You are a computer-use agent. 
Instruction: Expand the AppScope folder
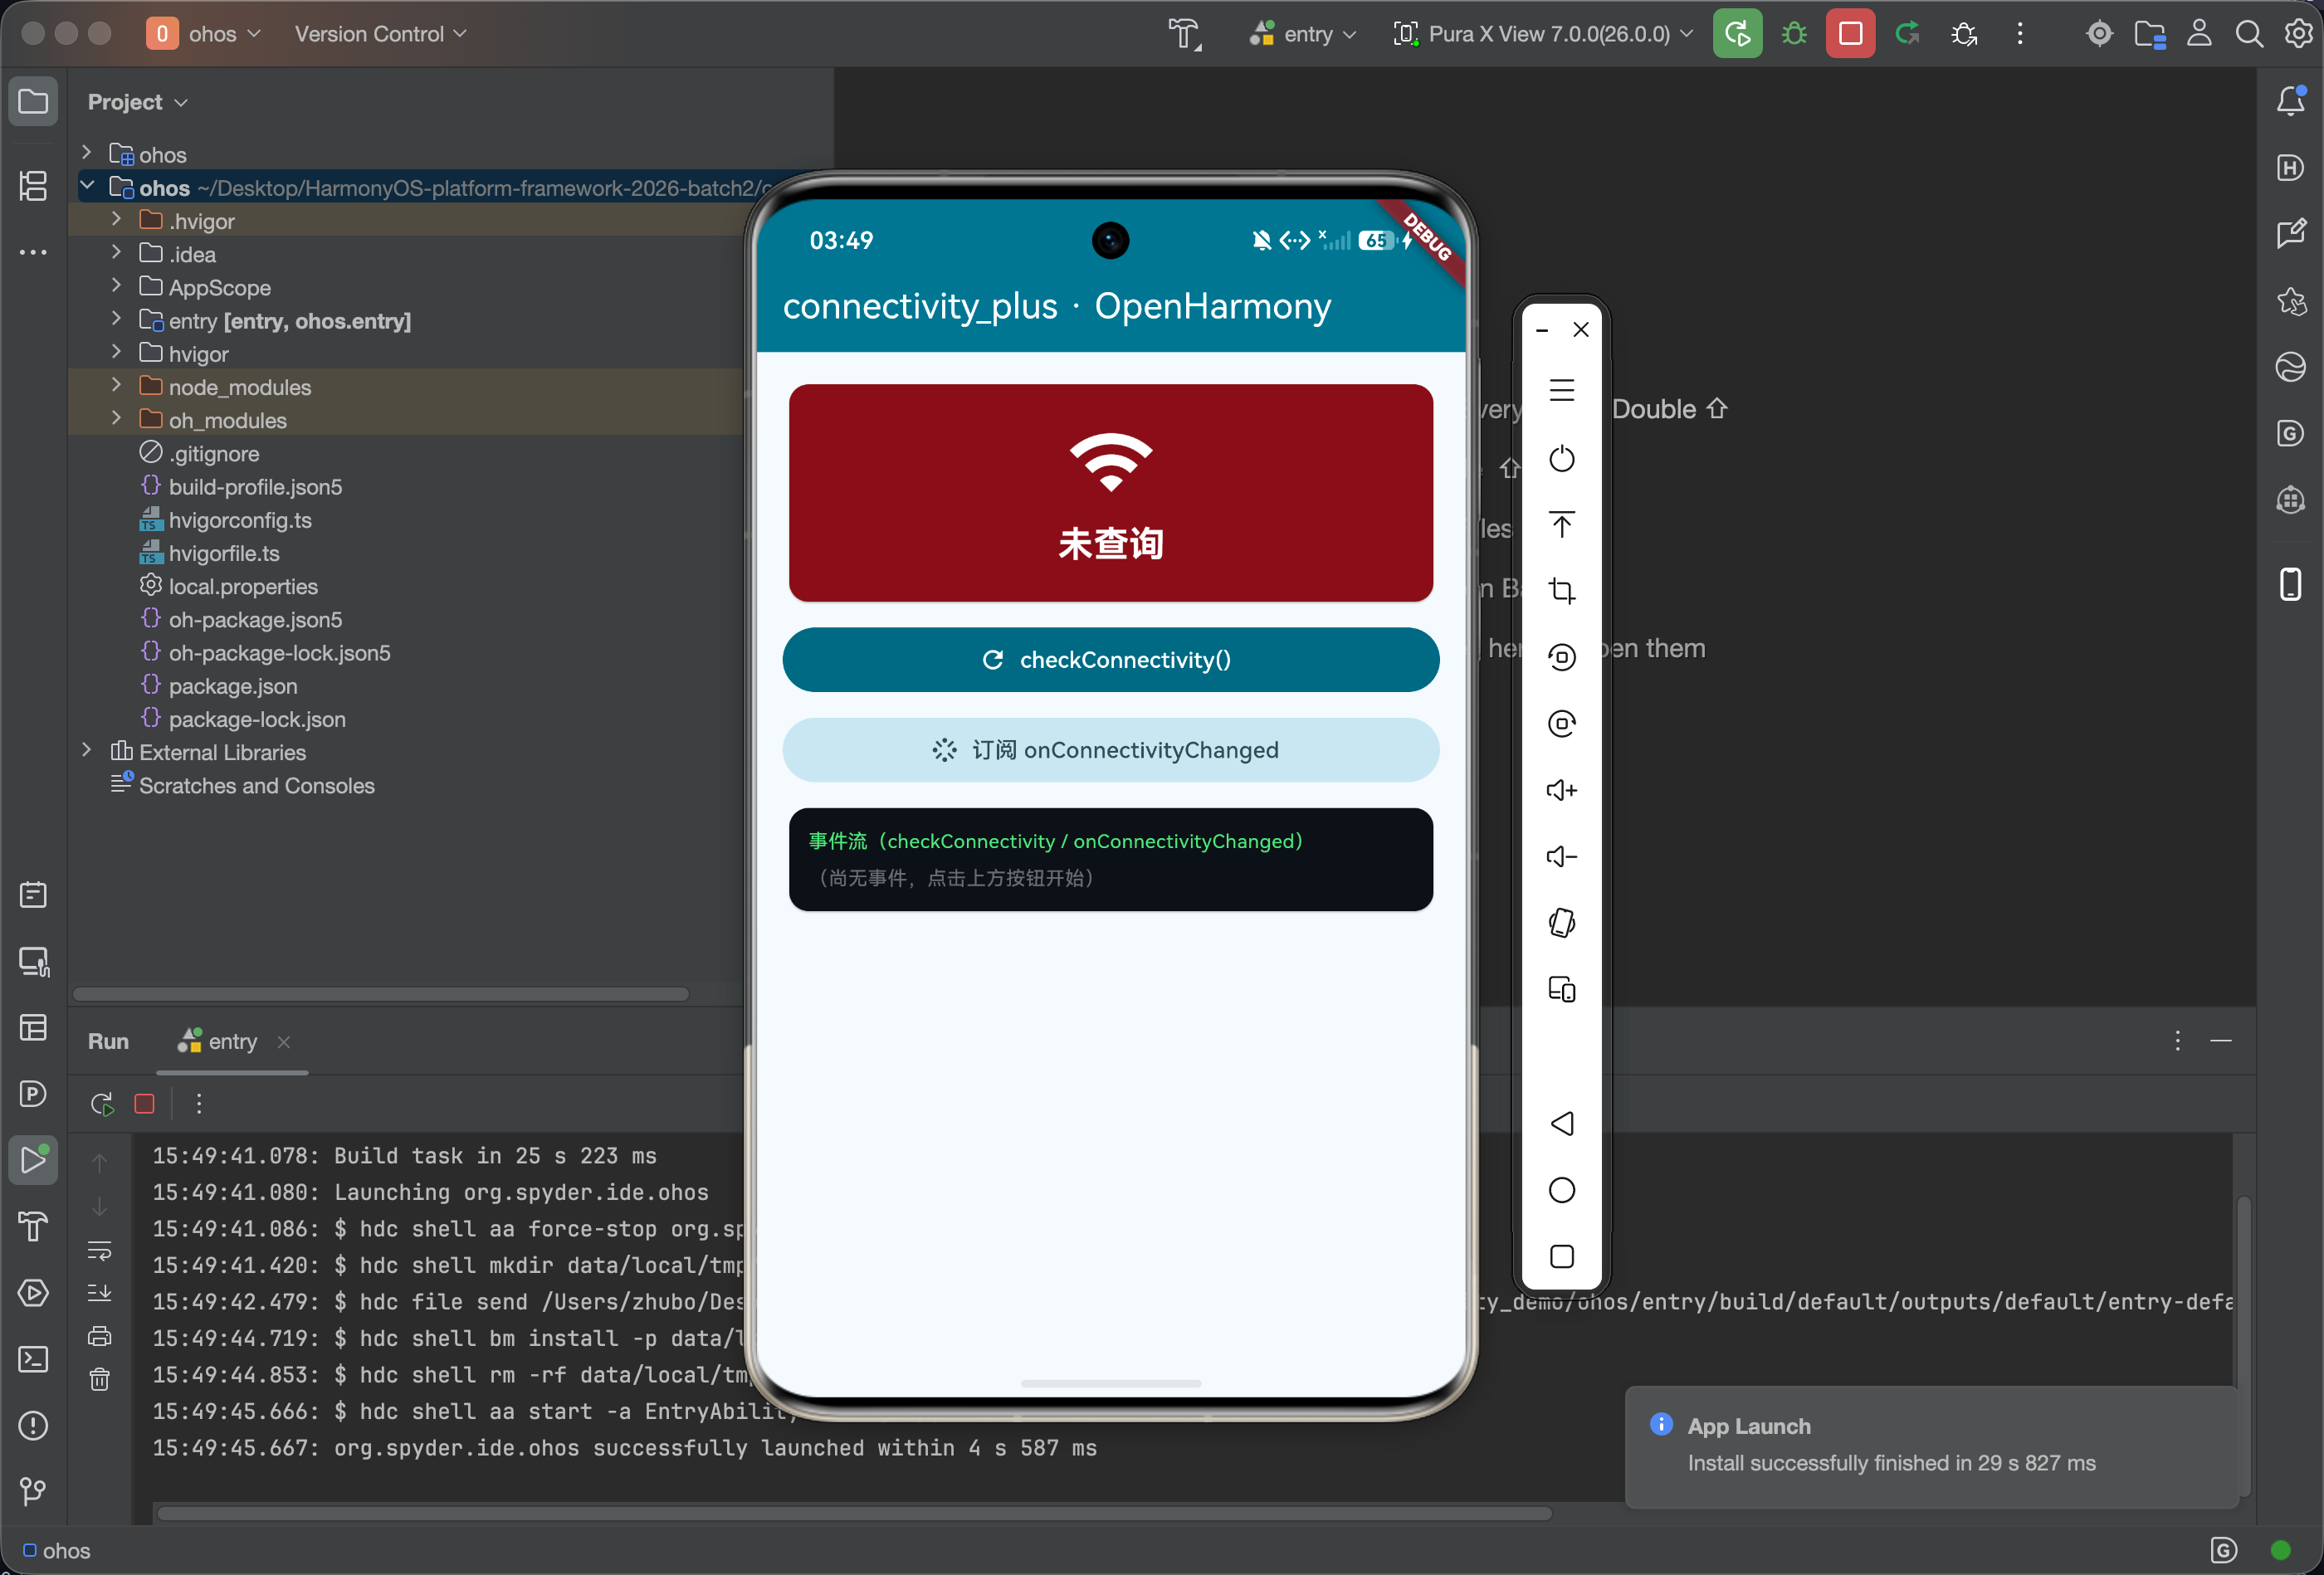coord(116,286)
